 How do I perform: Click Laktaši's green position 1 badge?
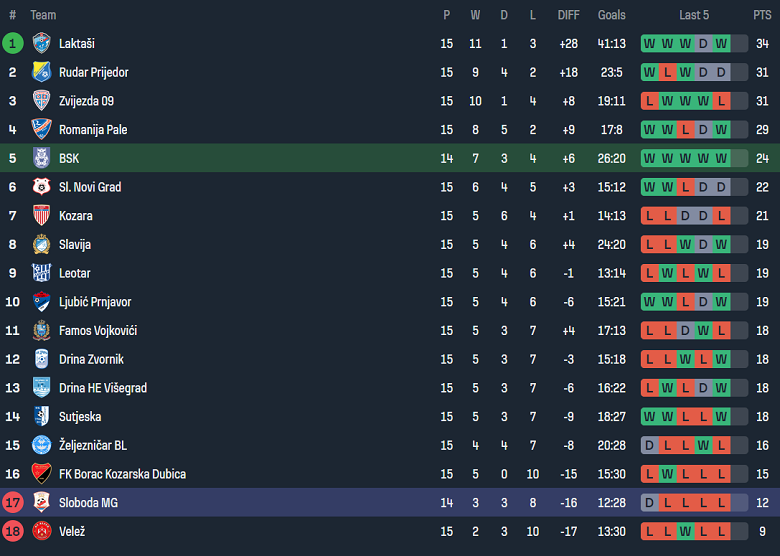(x=13, y=43)
